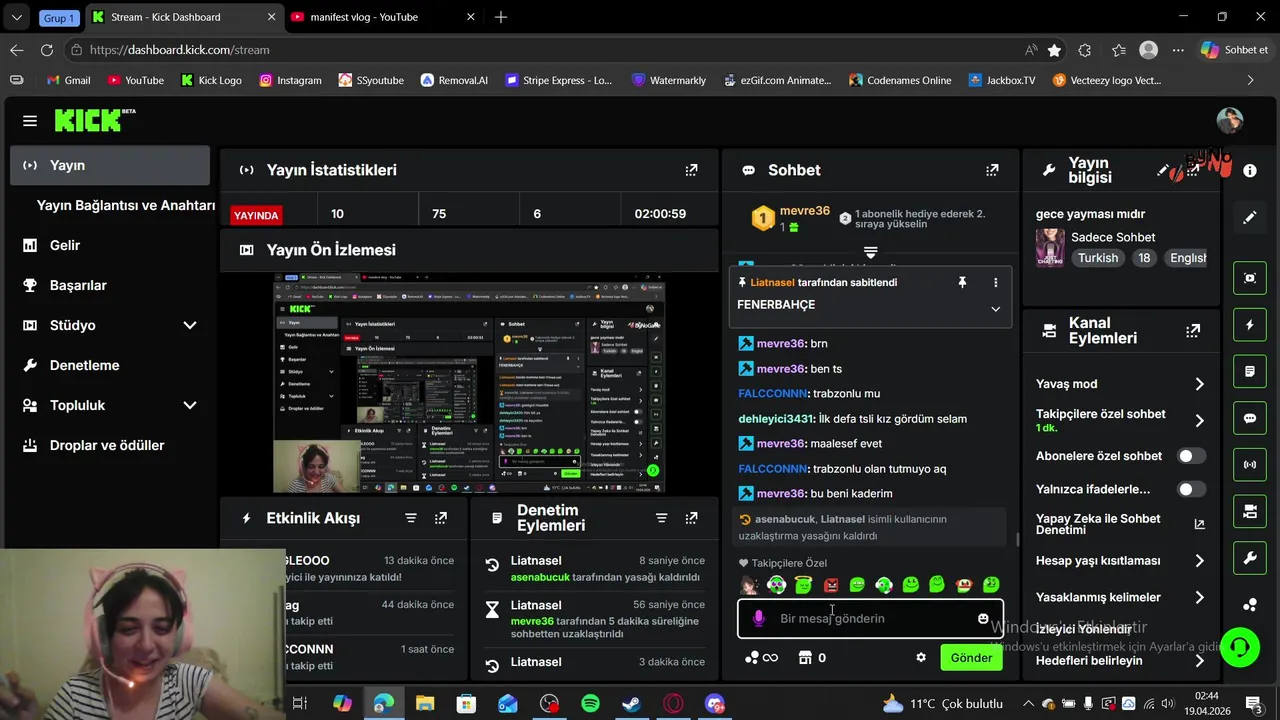1280x720 pixels.
Task: Open chat settings gear icon
Action: [x=921, y=658]
